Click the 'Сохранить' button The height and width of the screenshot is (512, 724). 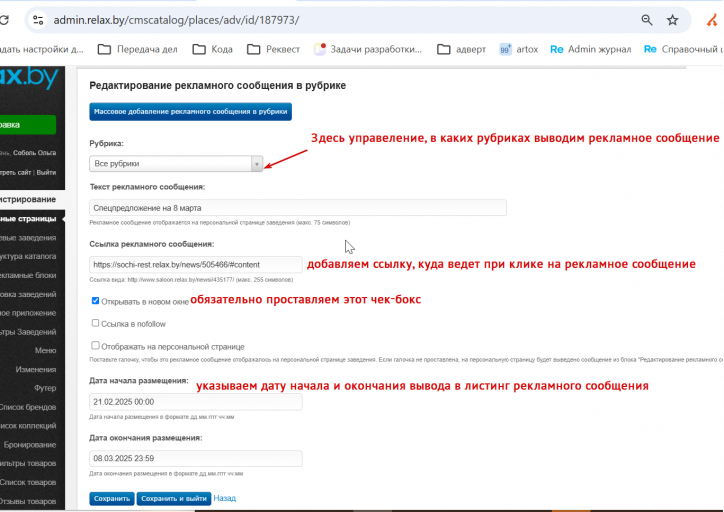coord(112,499)
